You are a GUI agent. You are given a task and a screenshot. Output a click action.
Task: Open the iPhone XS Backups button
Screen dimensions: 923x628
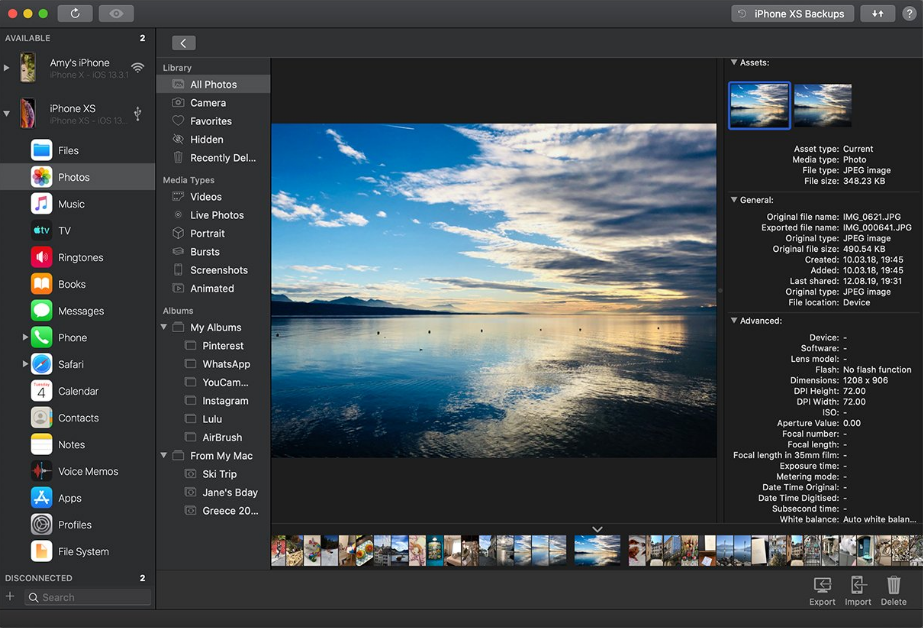click(x=792, y=14)
